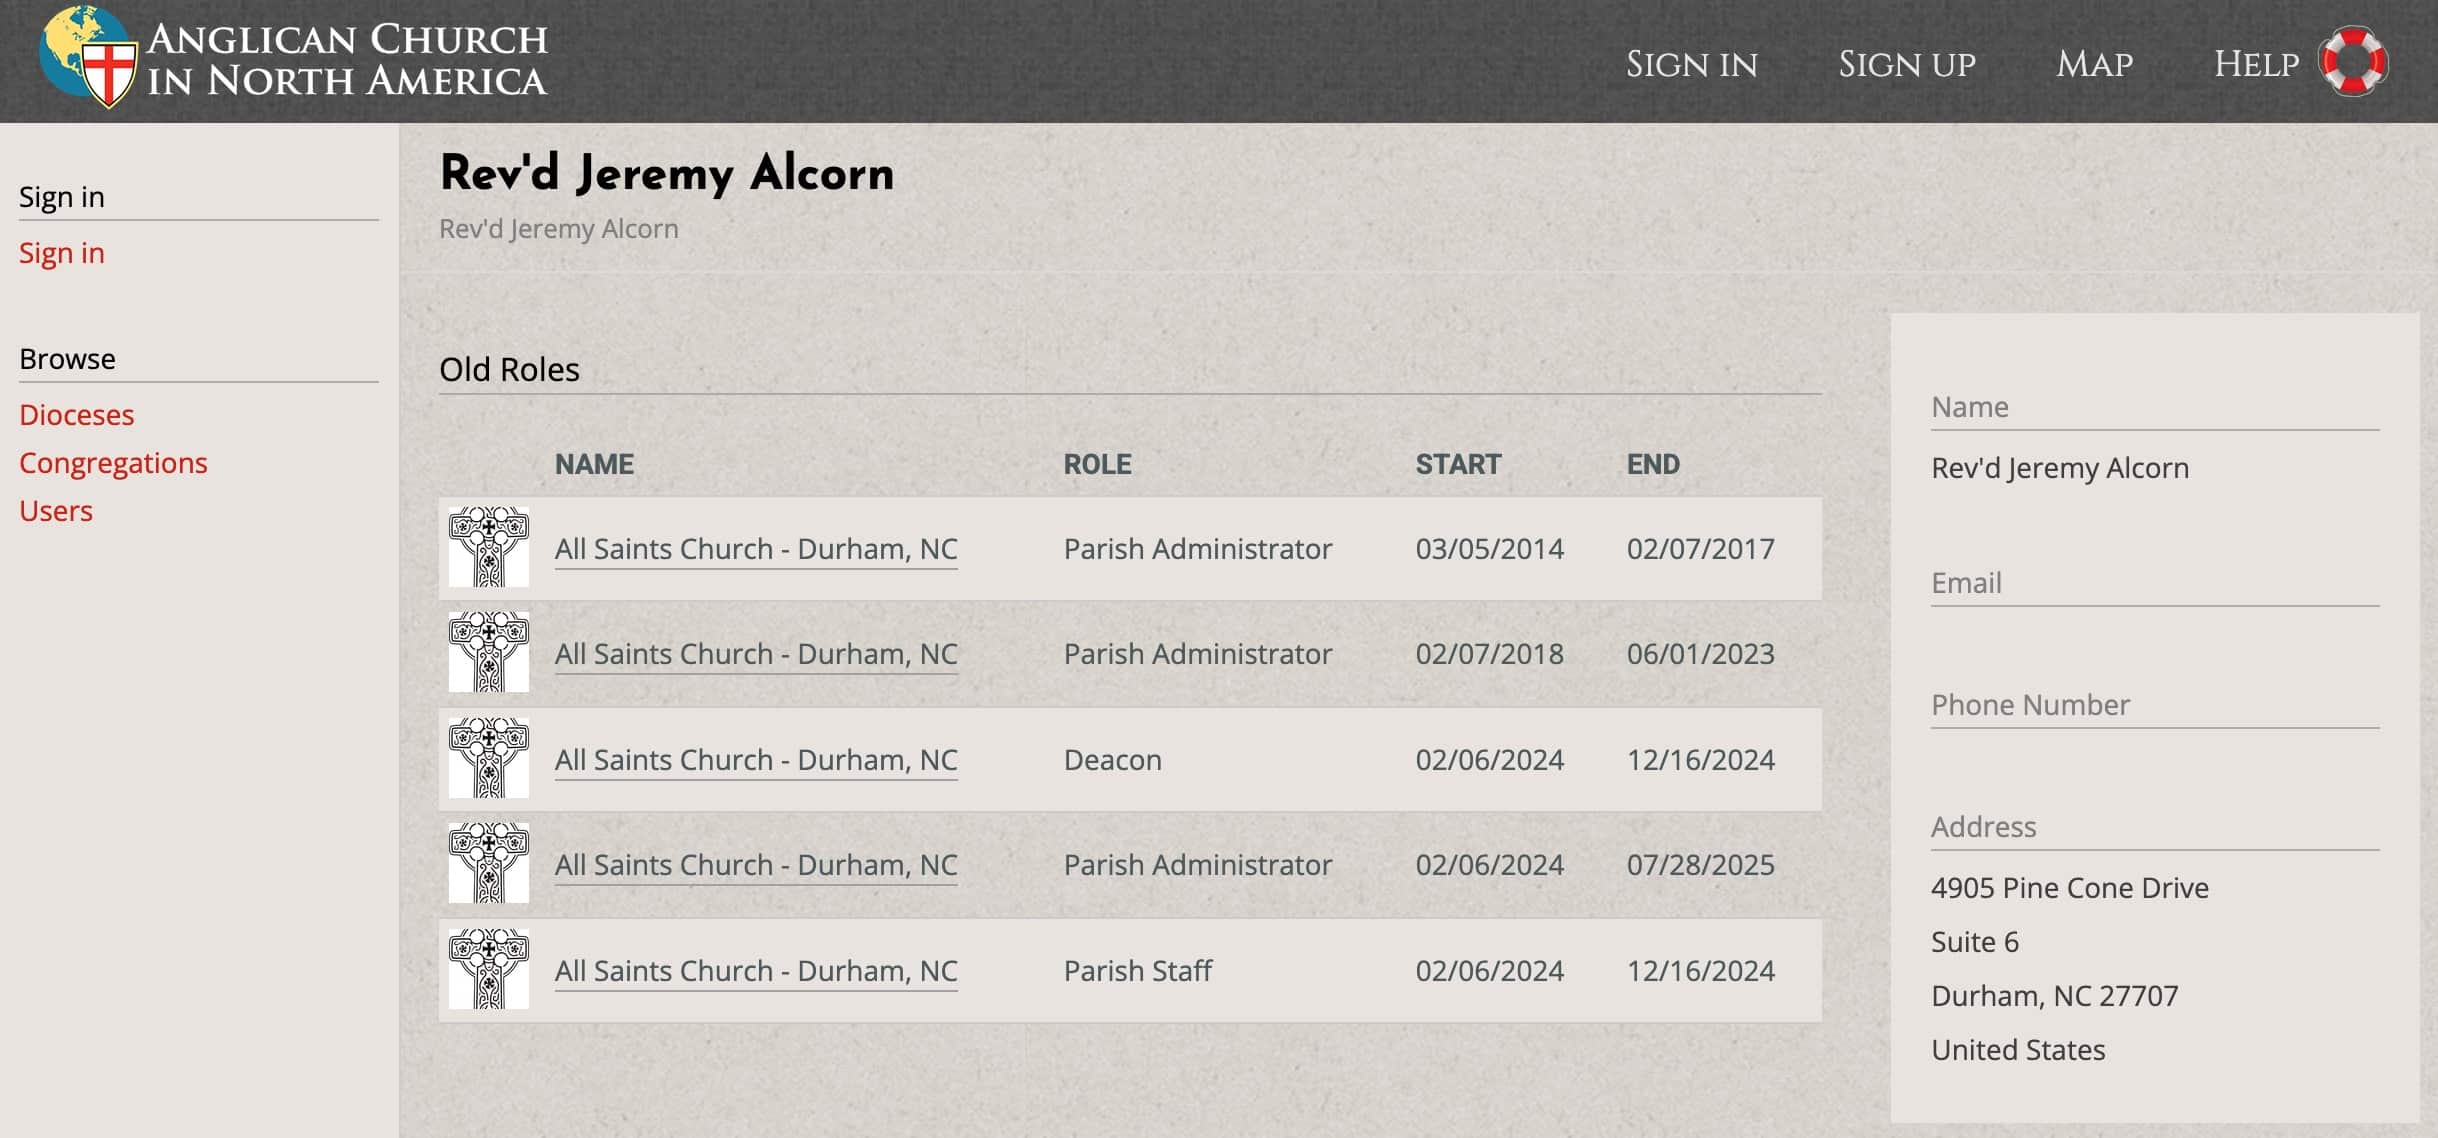Open All Saints Church link in Parish Staff row

point(756,971)
